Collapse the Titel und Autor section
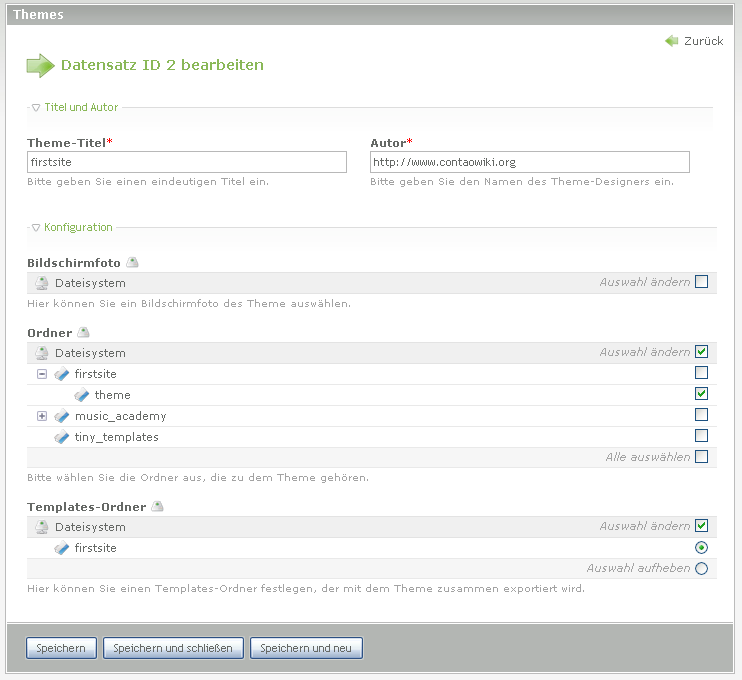Image resolution: width=742 pixels, height=680 pixels. (x=36, y=107)
